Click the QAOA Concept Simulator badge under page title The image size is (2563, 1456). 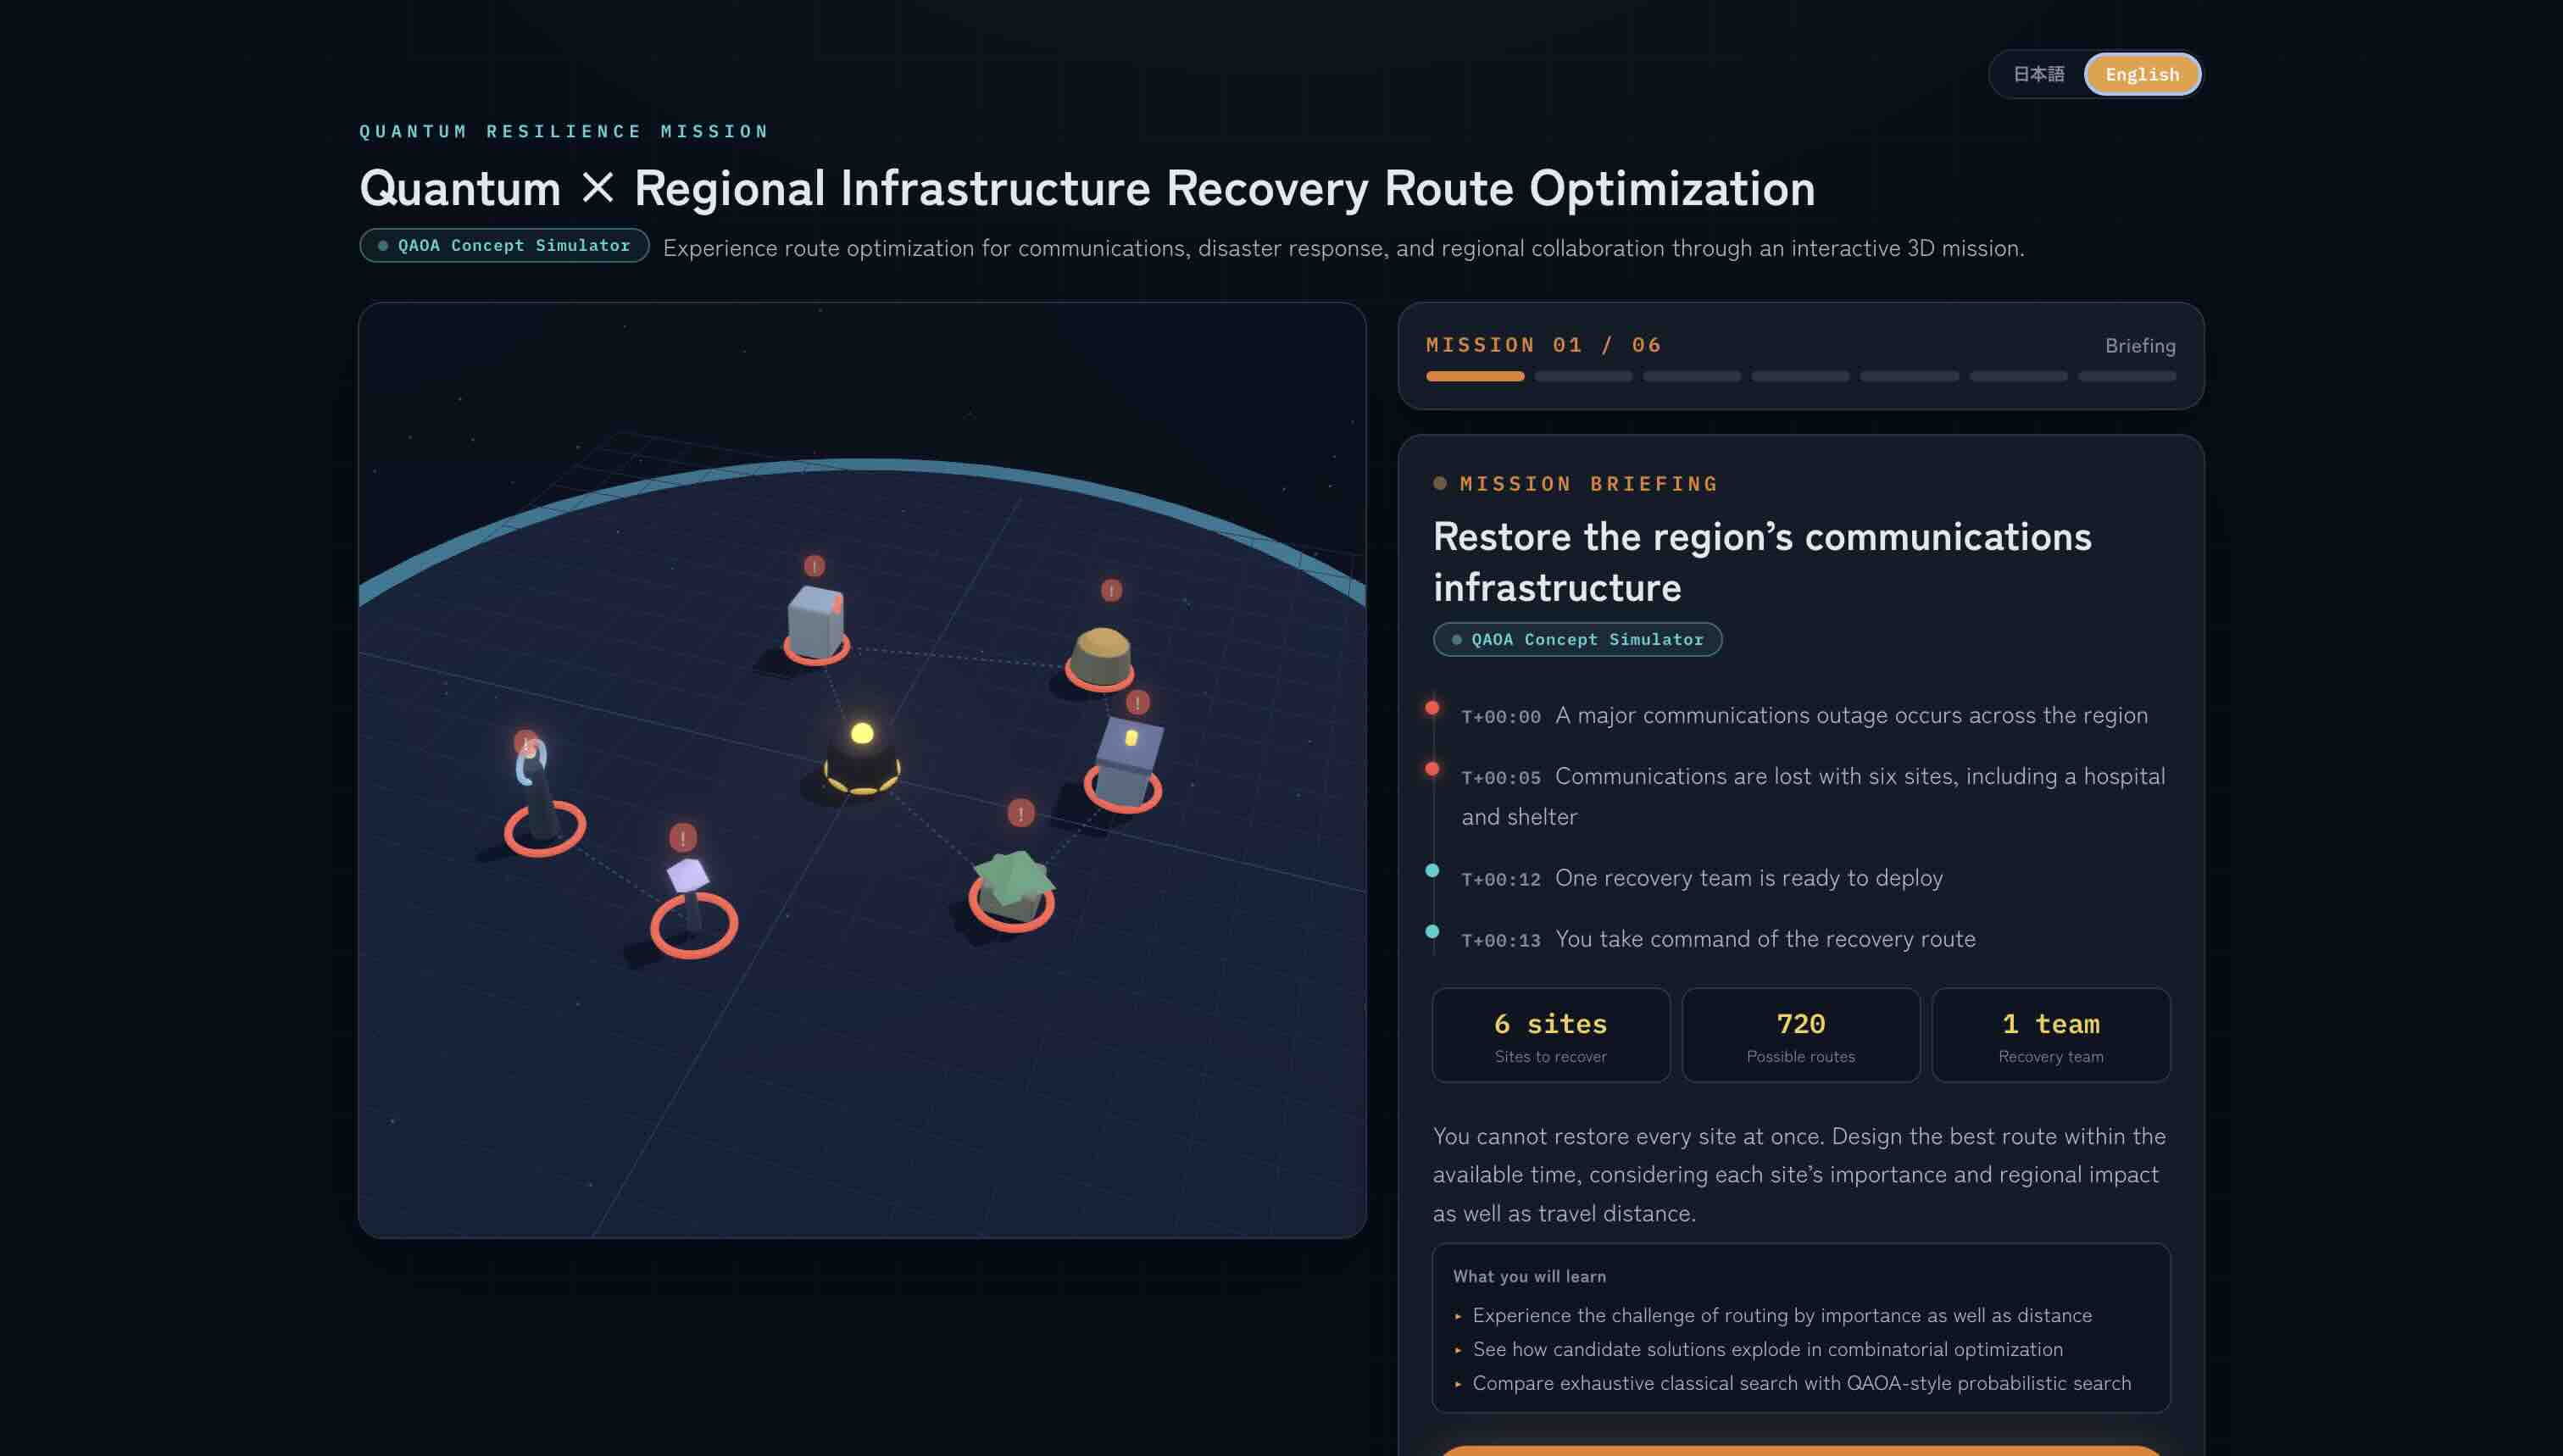point(504,245)
